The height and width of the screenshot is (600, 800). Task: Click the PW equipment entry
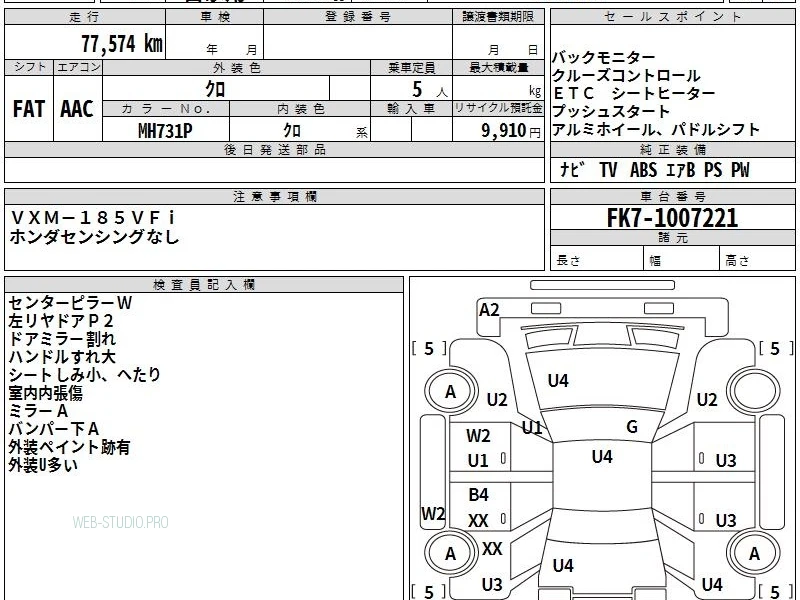point(740,169)
